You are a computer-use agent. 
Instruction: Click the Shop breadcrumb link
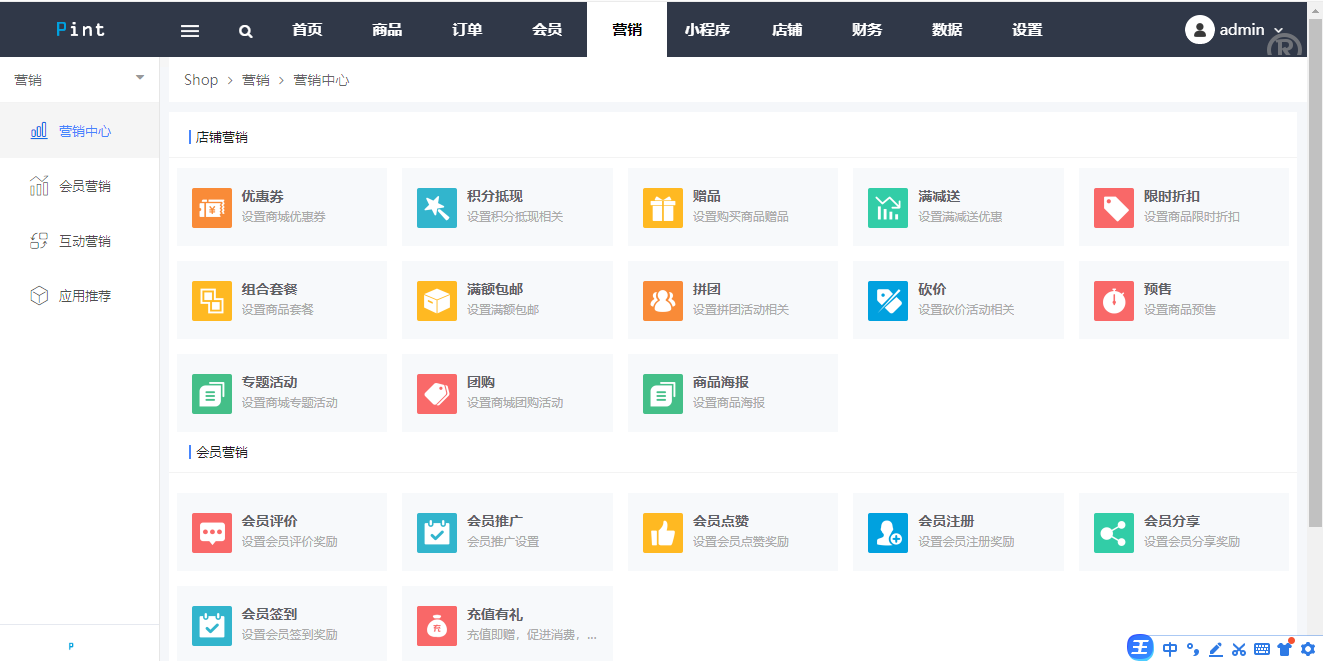pyautogui.click(x=200, y=79)
